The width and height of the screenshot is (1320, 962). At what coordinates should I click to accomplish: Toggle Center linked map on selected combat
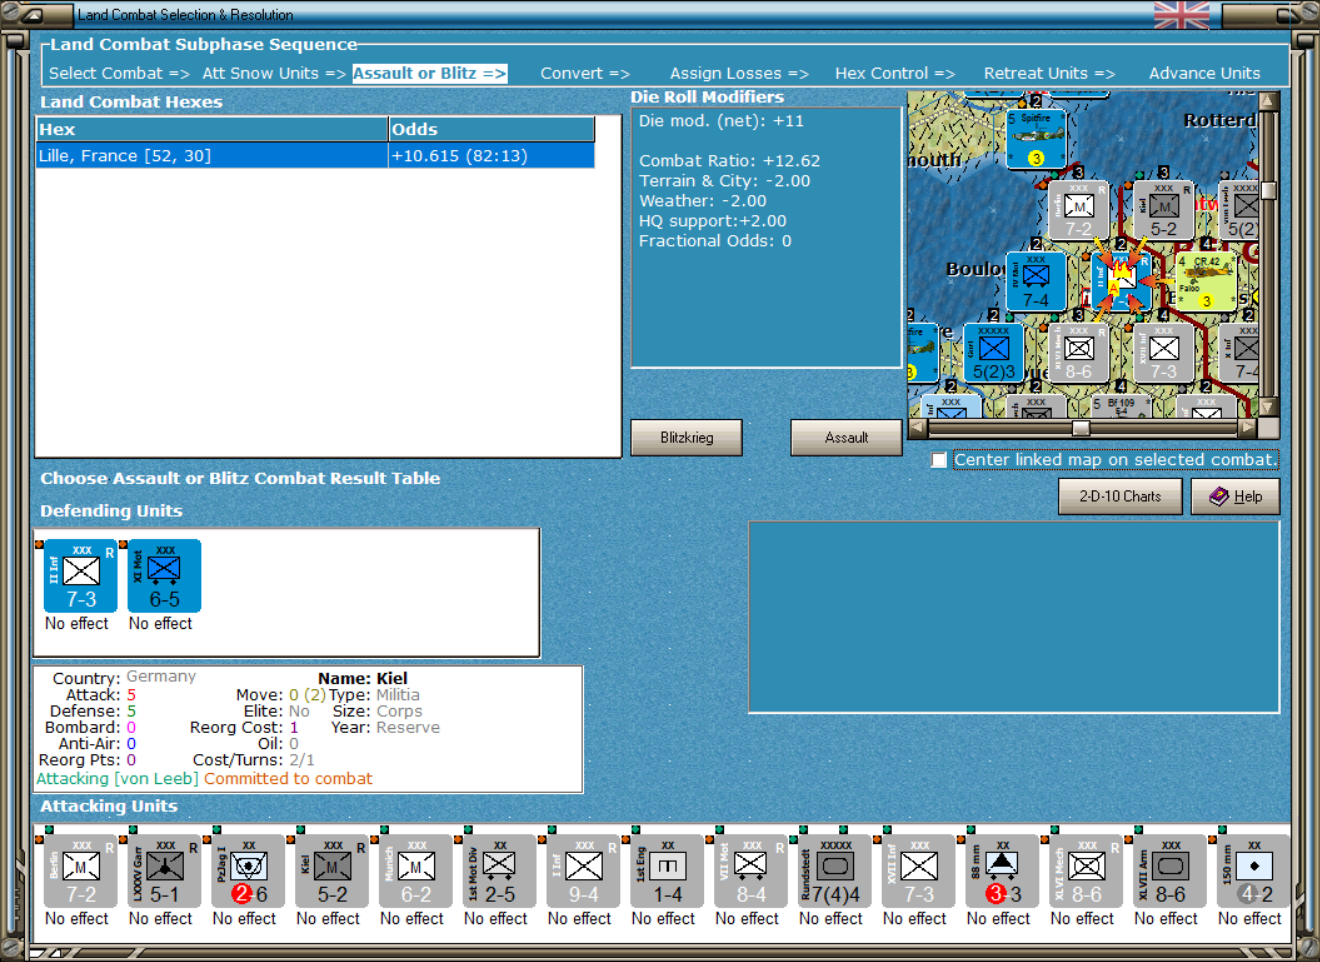(939, 460)
